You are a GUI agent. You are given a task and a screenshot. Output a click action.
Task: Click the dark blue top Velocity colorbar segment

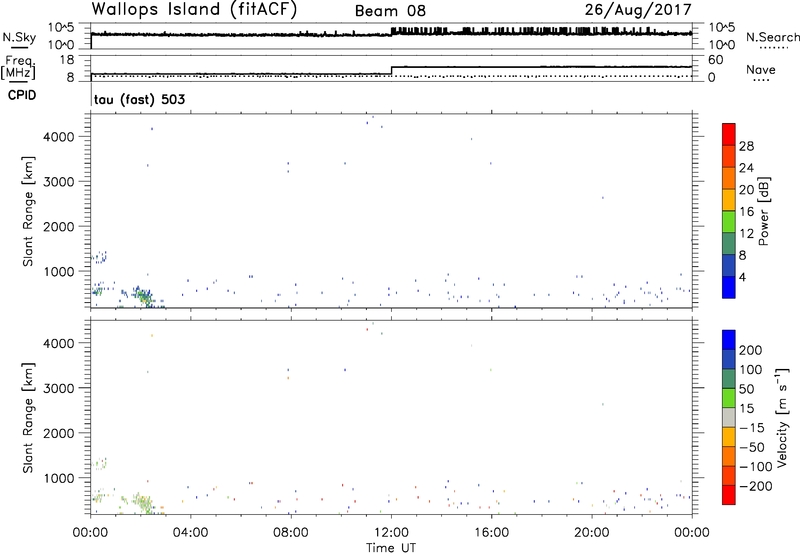click(729, 340)
